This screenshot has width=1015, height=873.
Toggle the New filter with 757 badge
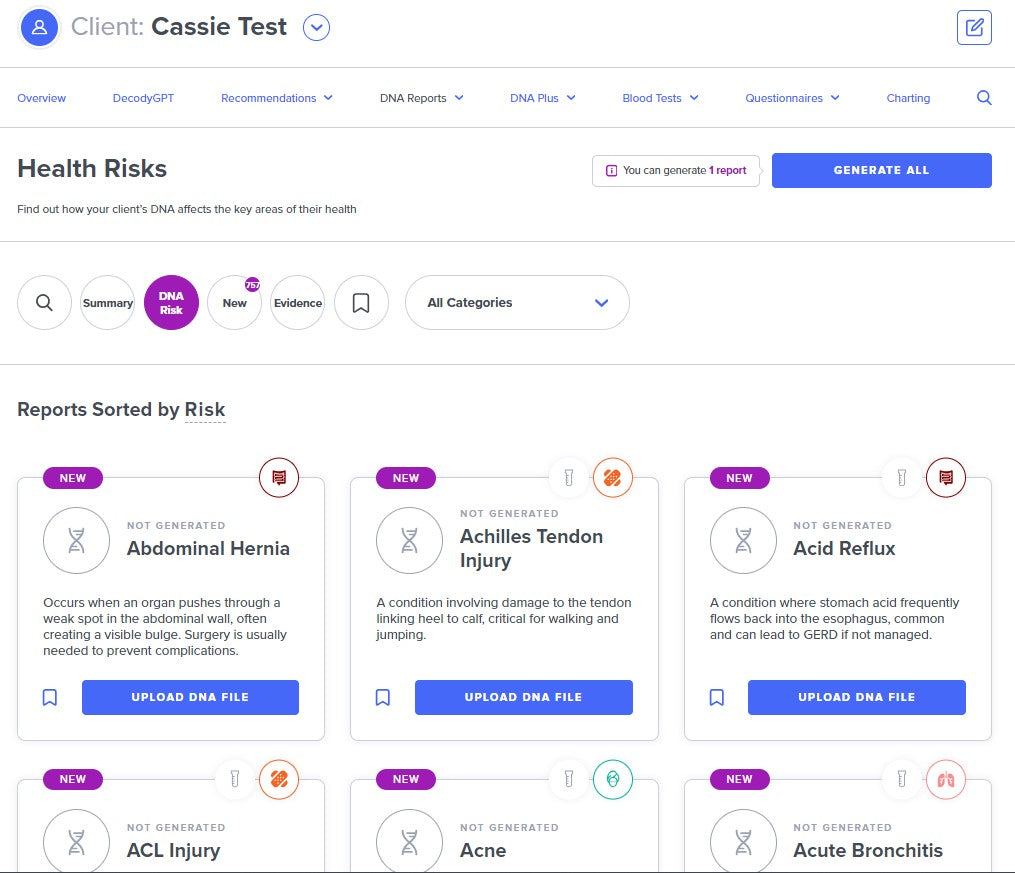pyautogui.click(x=234, y=302)
